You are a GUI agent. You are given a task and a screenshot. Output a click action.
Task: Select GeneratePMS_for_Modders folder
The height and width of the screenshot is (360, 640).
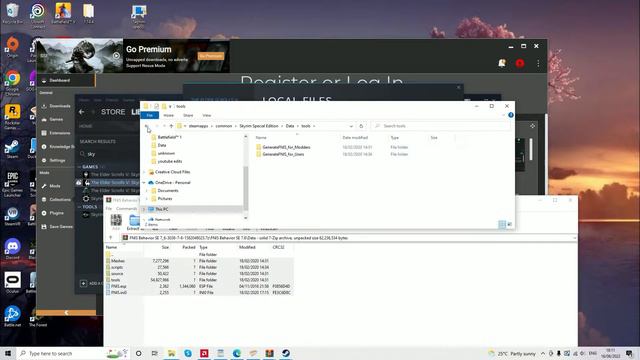pos(283,147)
